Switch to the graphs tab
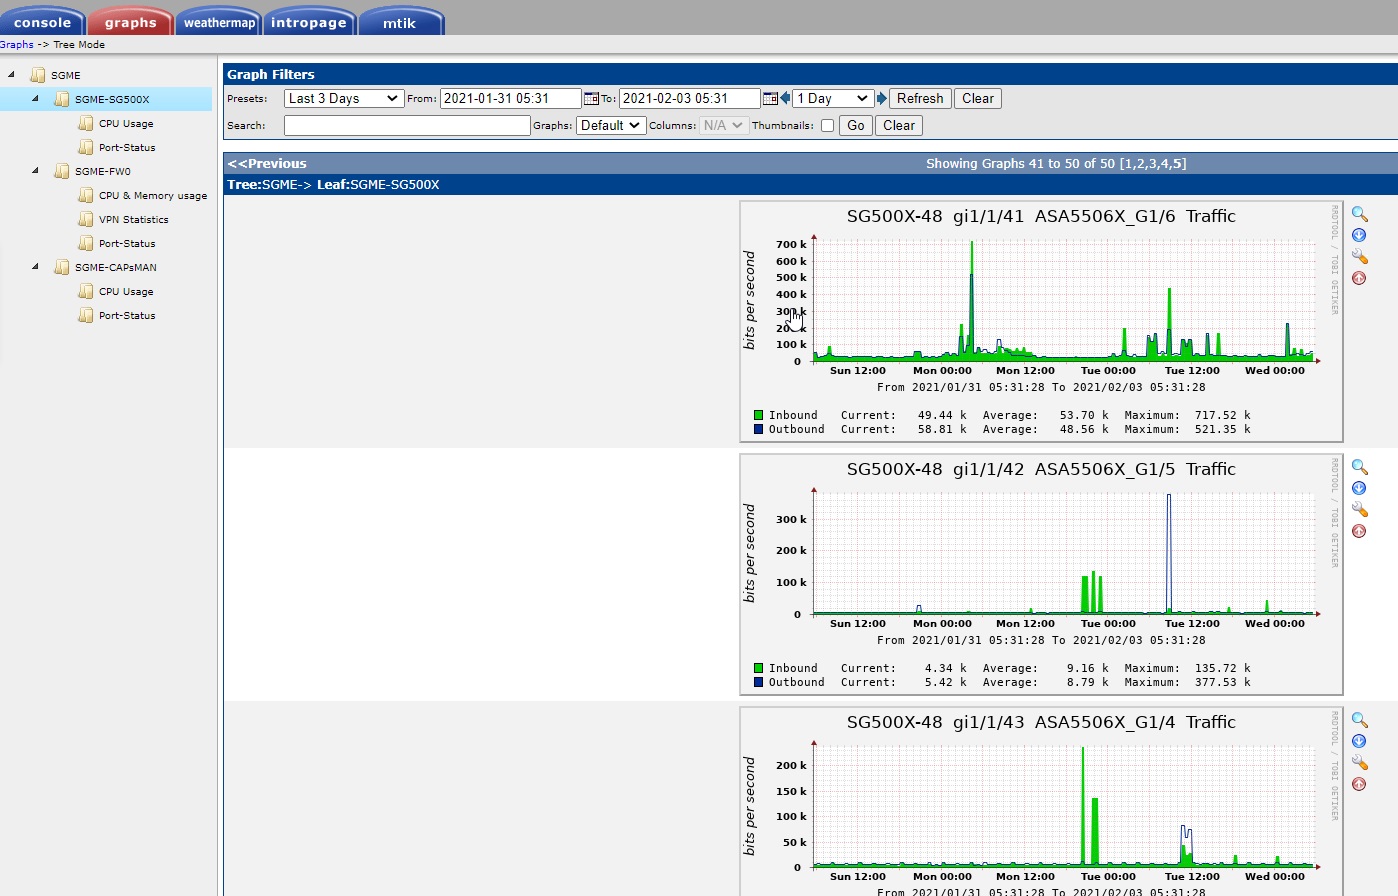The height and width of the screenshot is (896, 1398). click(x=131, y=22)
